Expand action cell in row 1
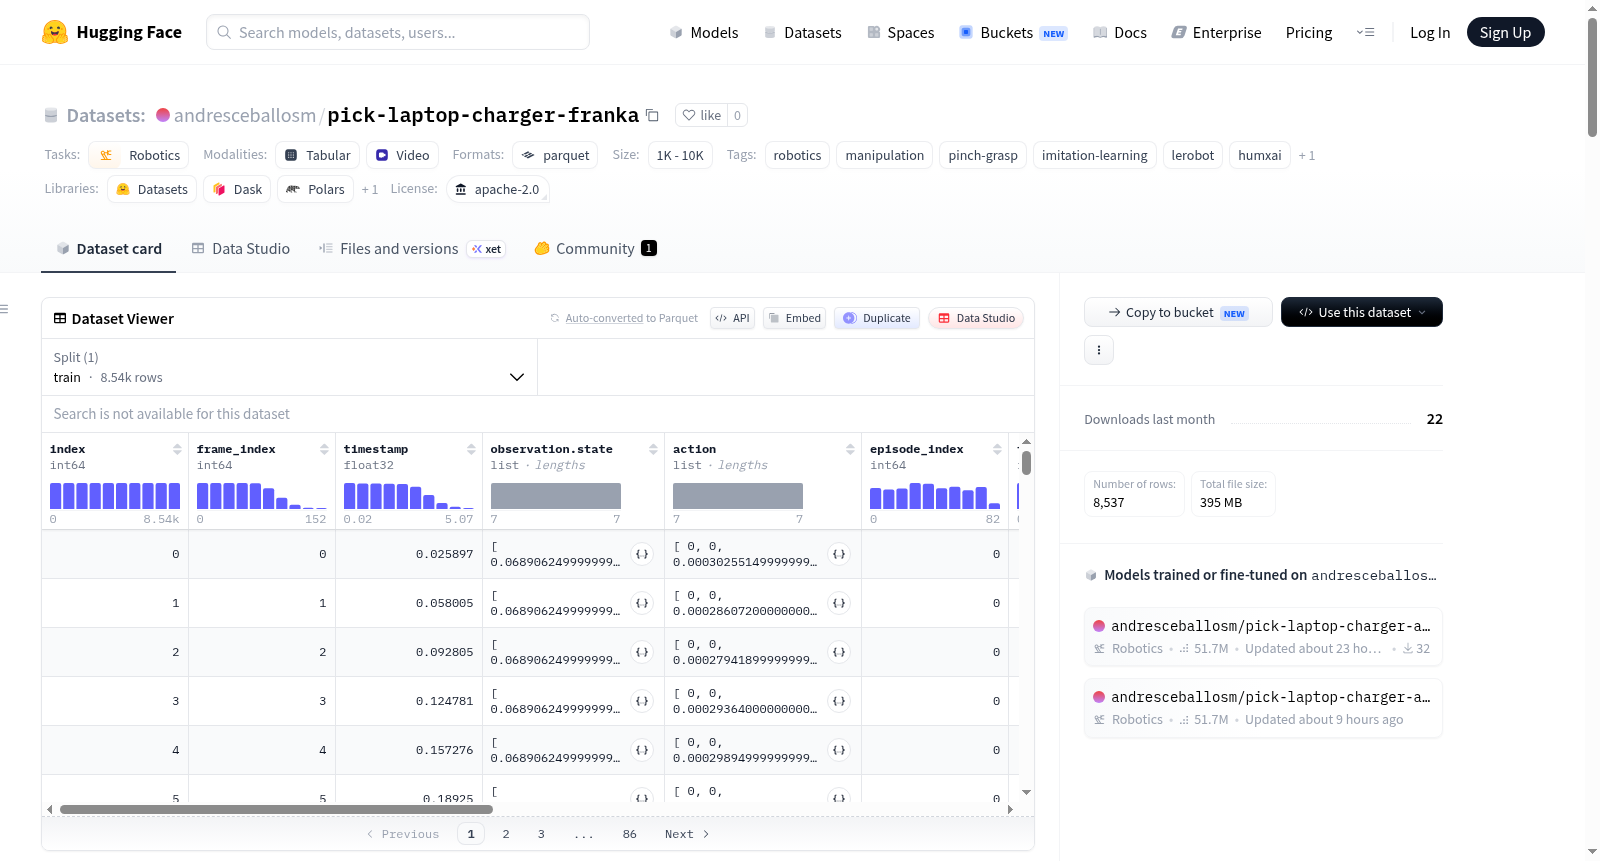Viewport: 1600px width, 861px height. click(x=839, y=603)
